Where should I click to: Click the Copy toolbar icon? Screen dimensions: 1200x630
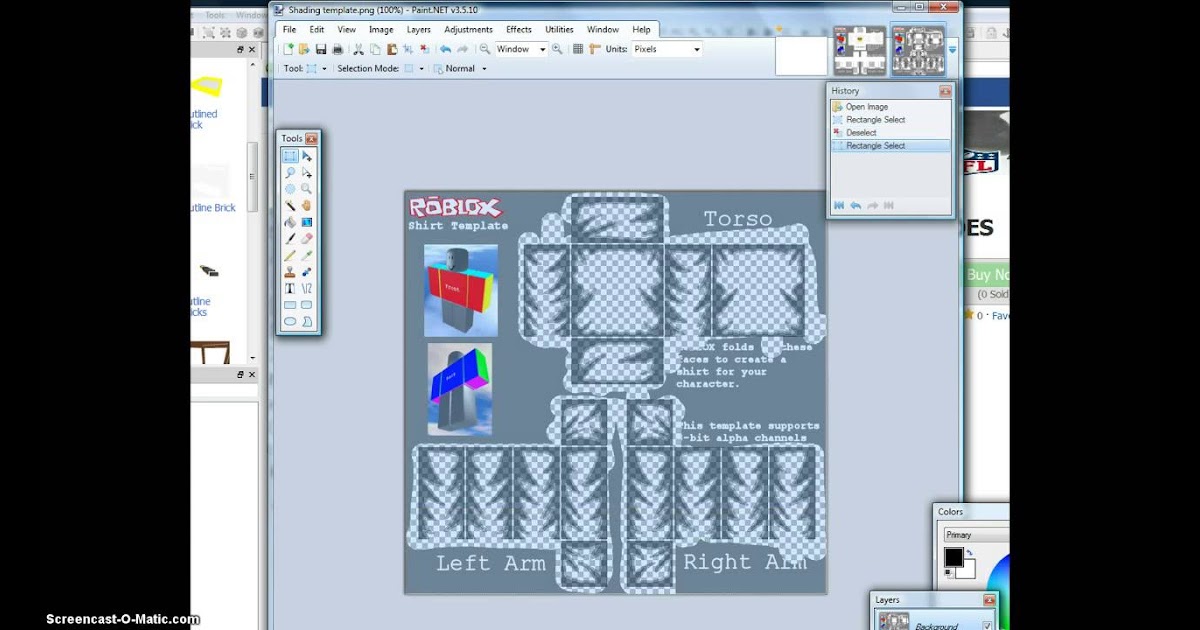[375, 49]
